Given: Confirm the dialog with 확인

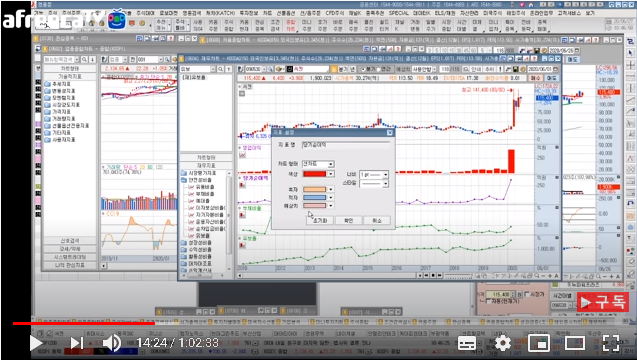Looking at the screenshot, I should tap(349, 220).
